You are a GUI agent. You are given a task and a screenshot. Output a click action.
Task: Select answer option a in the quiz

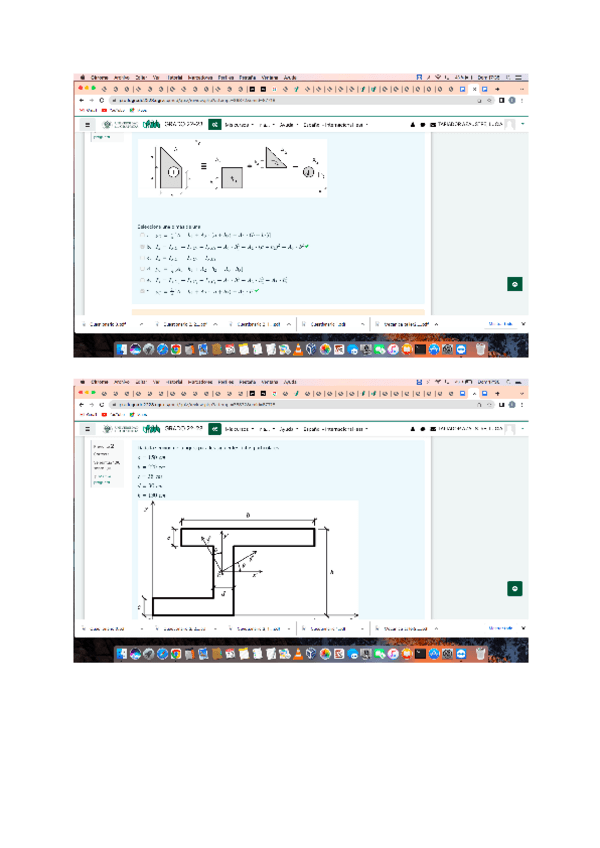[142, 235]
